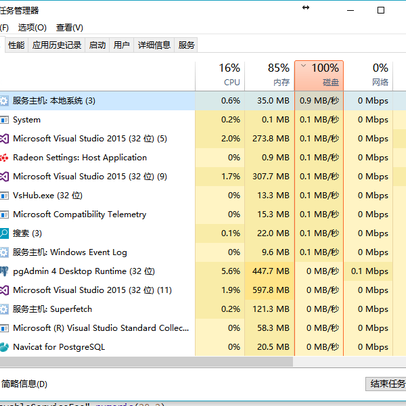Sort by the CPU 16% column header
Image resolution: width=406 pixels, height=406 pixels.
[220, 76]
